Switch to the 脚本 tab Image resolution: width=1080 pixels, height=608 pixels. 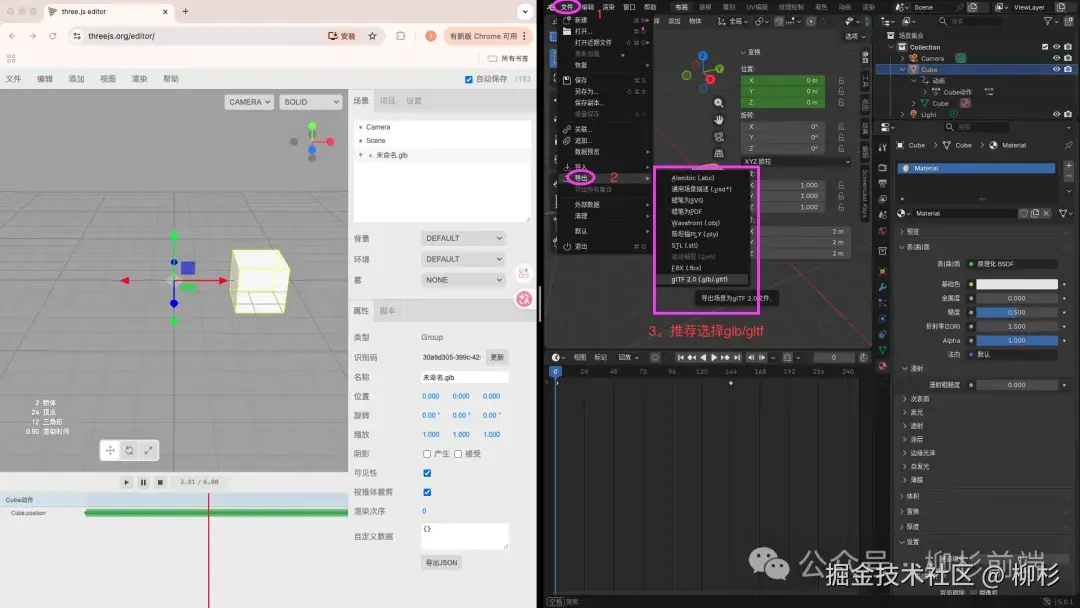[x=387, y=311]
